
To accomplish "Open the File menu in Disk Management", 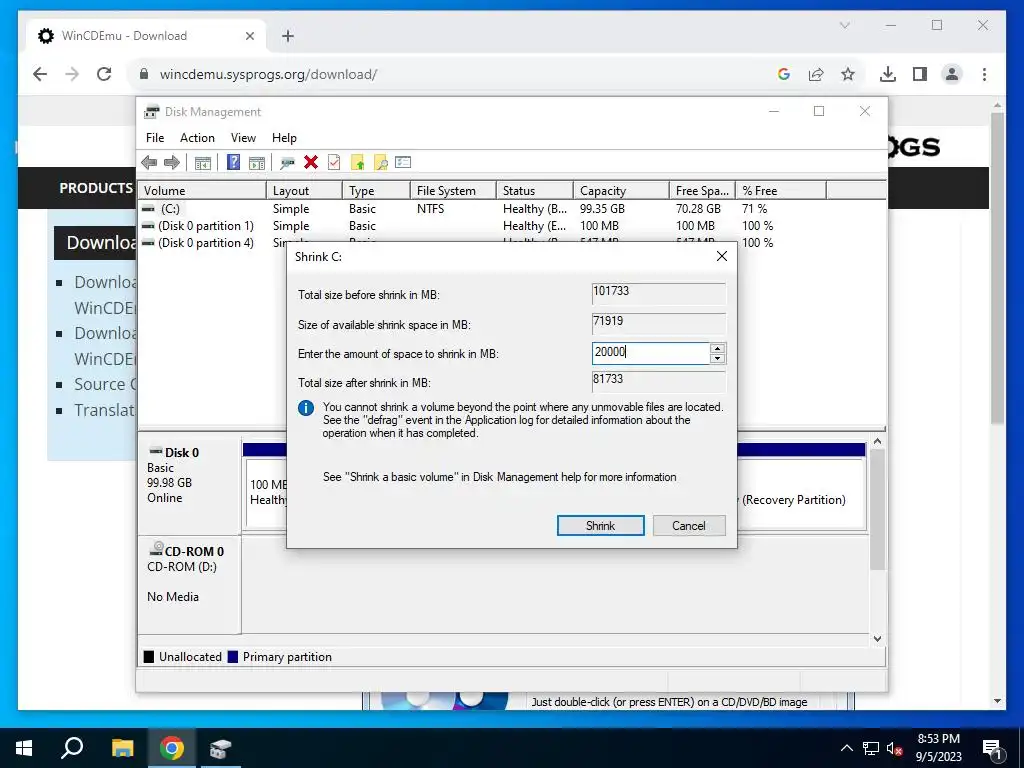I will click(155, 138).
